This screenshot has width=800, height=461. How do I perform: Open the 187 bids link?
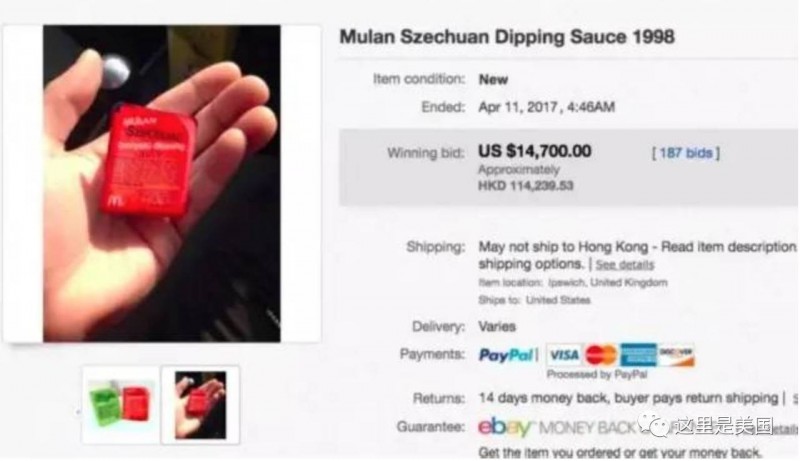[686, 153]
